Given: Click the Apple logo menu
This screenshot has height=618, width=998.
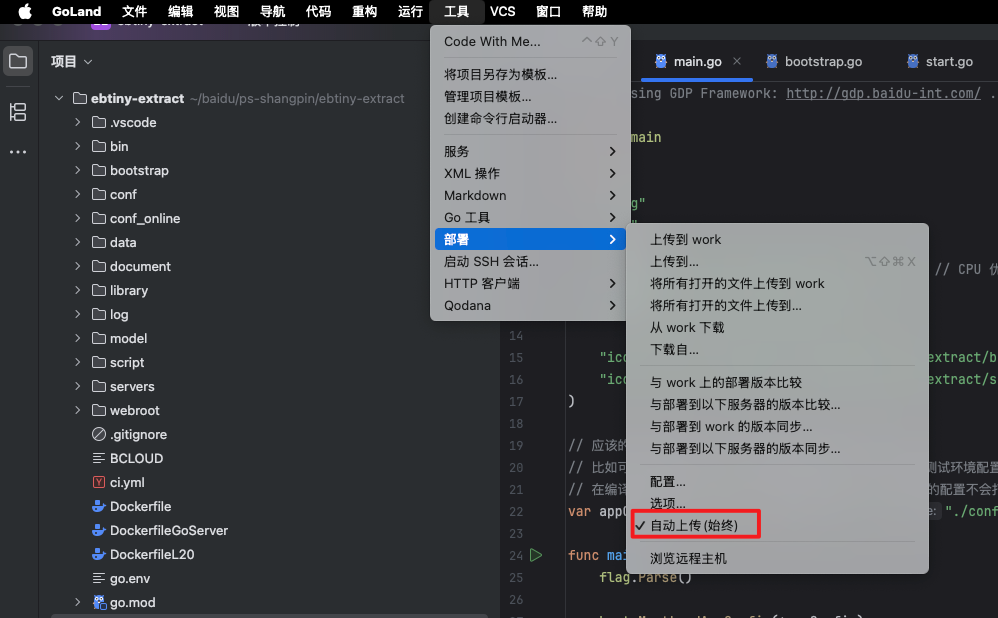Looking at the screenshot, I should click(x=25, y=11).
